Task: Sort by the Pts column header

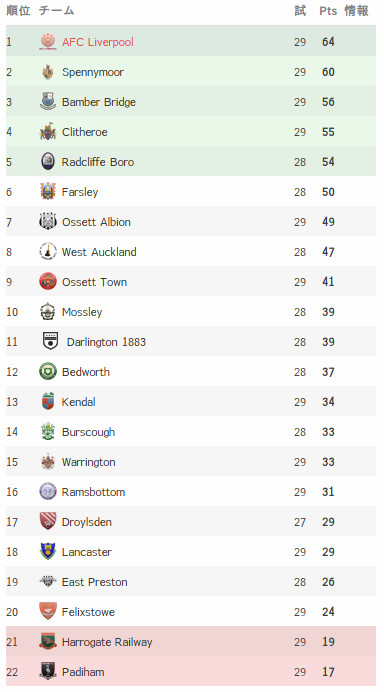Action: pyautogui.click(x=328, y=11)
